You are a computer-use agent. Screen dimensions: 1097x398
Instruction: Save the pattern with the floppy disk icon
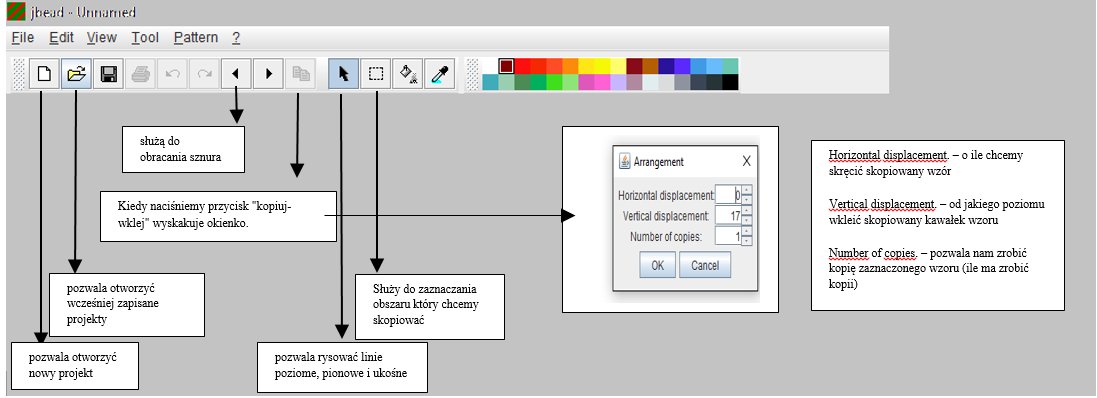[x=108, y=73]
